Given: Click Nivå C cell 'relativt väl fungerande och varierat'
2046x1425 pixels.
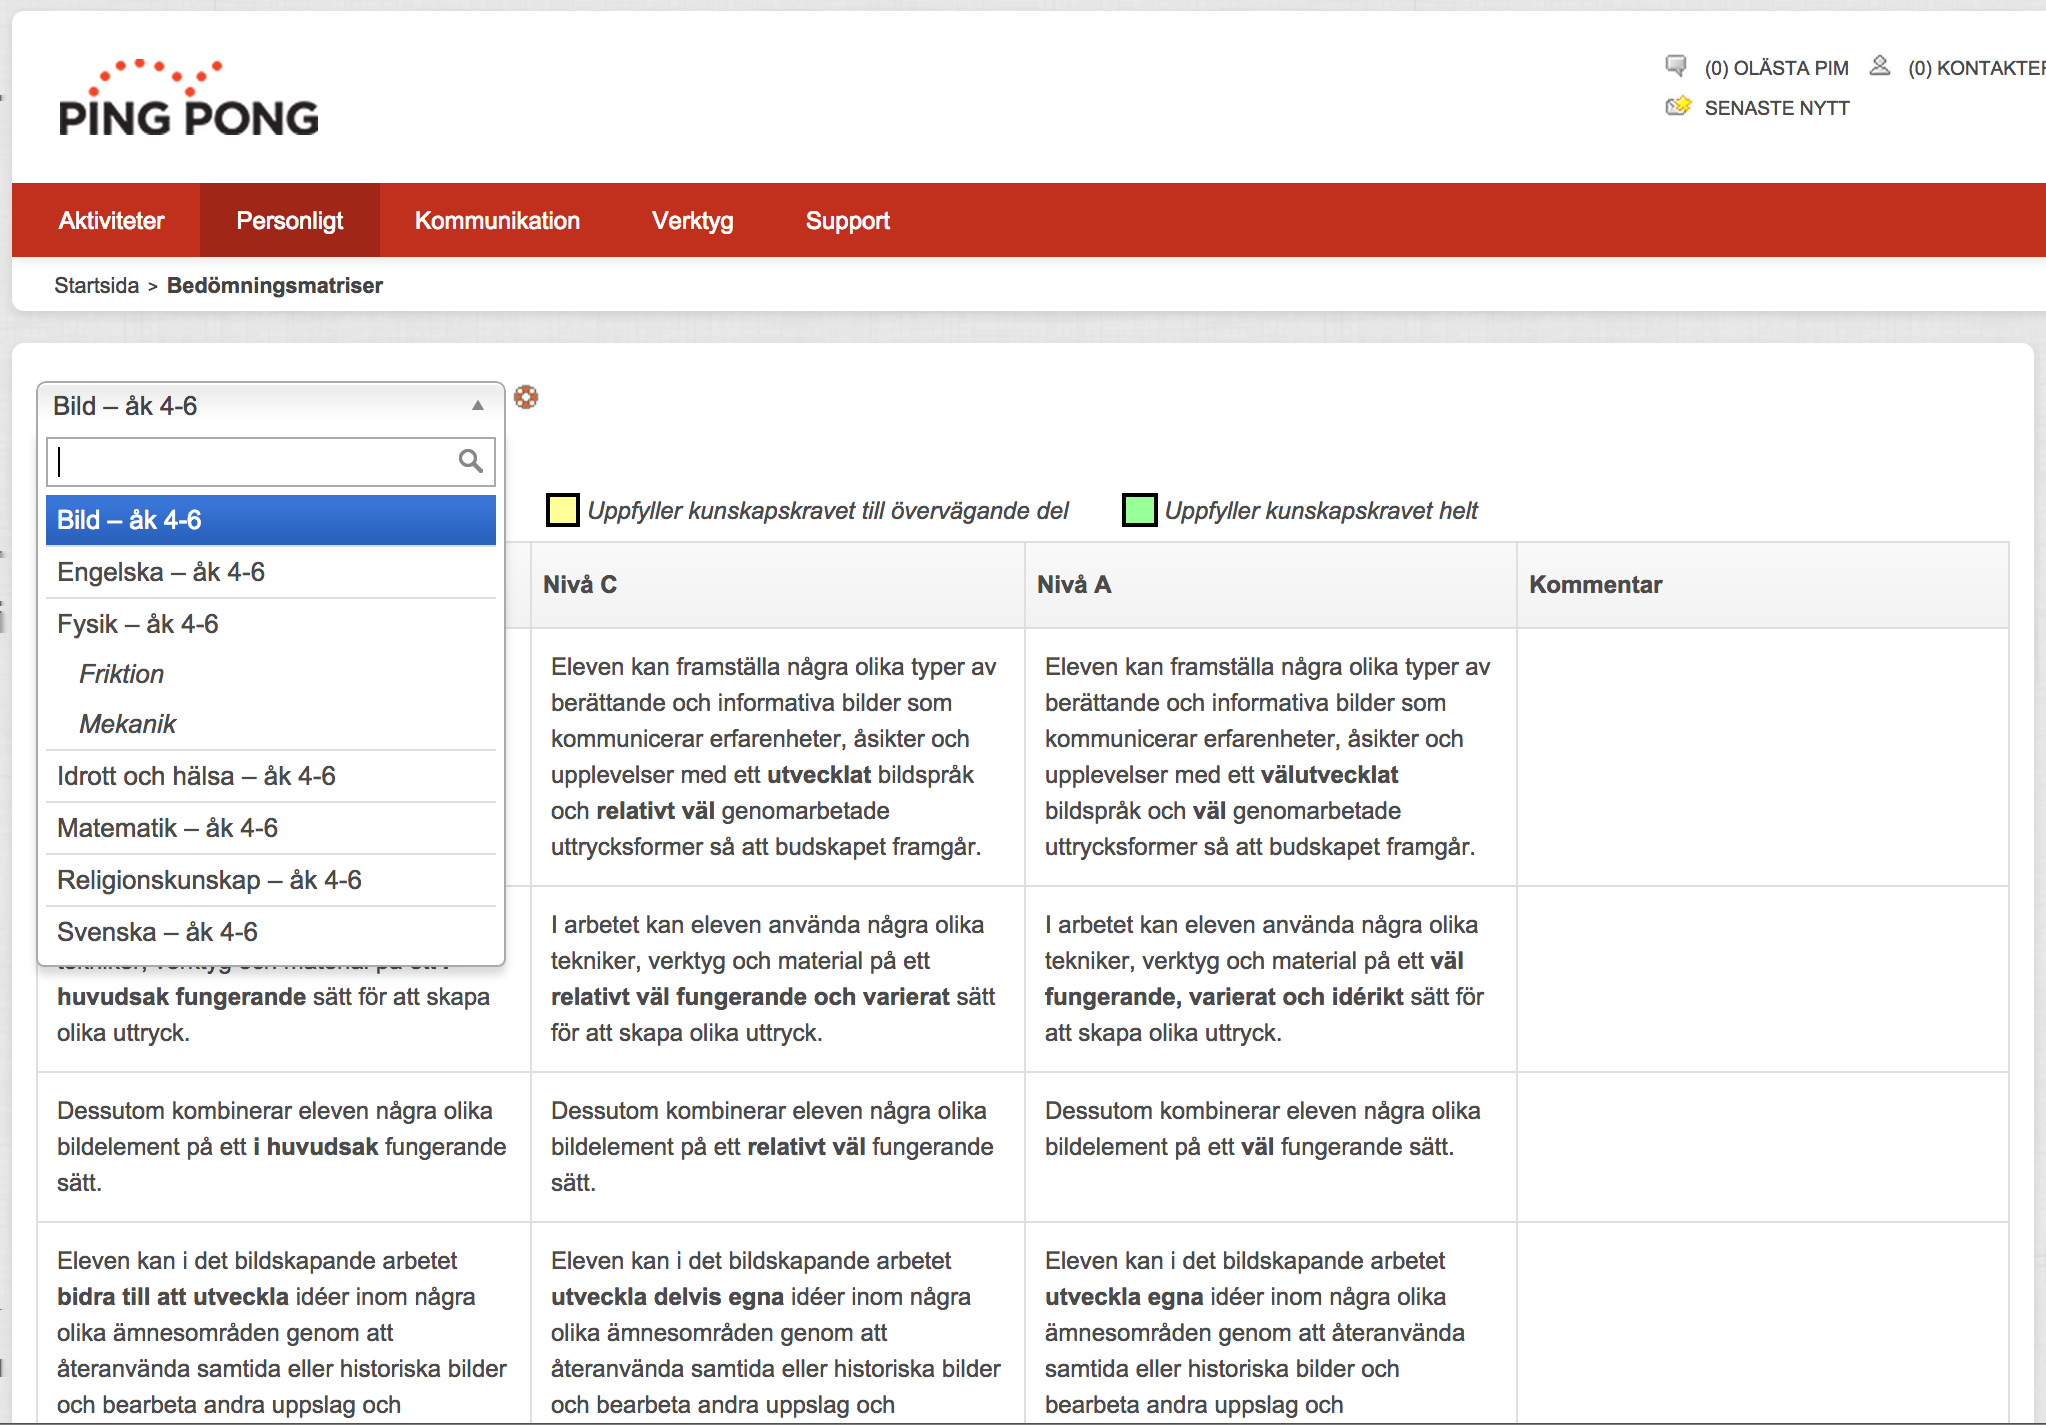Looking at the screenshot, I should [778, 979].
